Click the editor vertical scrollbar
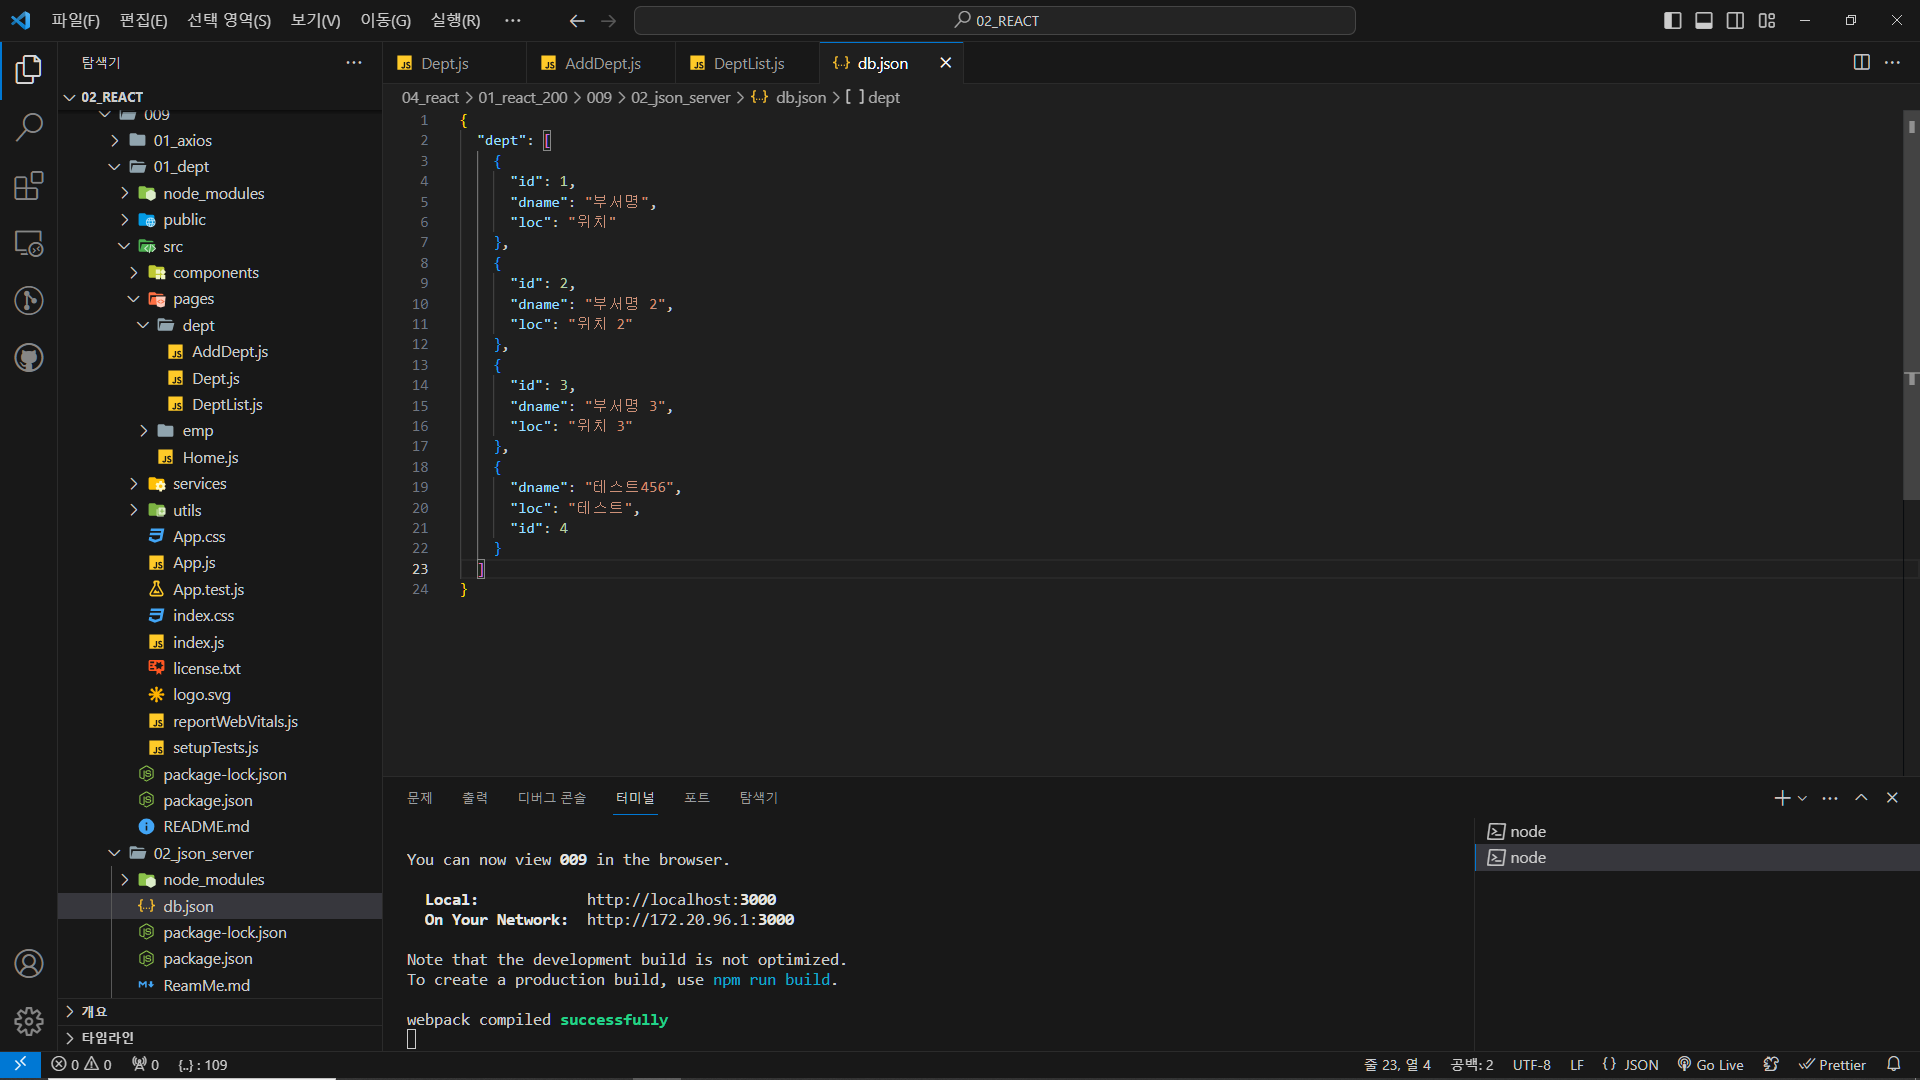This screenshot has height=1080, width=1920. [1910, 300]
